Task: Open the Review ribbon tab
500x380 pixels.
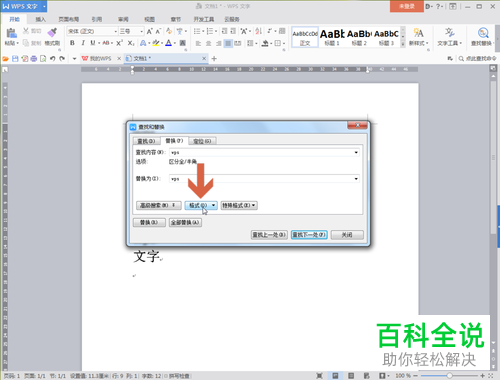Action: [123, 19]
